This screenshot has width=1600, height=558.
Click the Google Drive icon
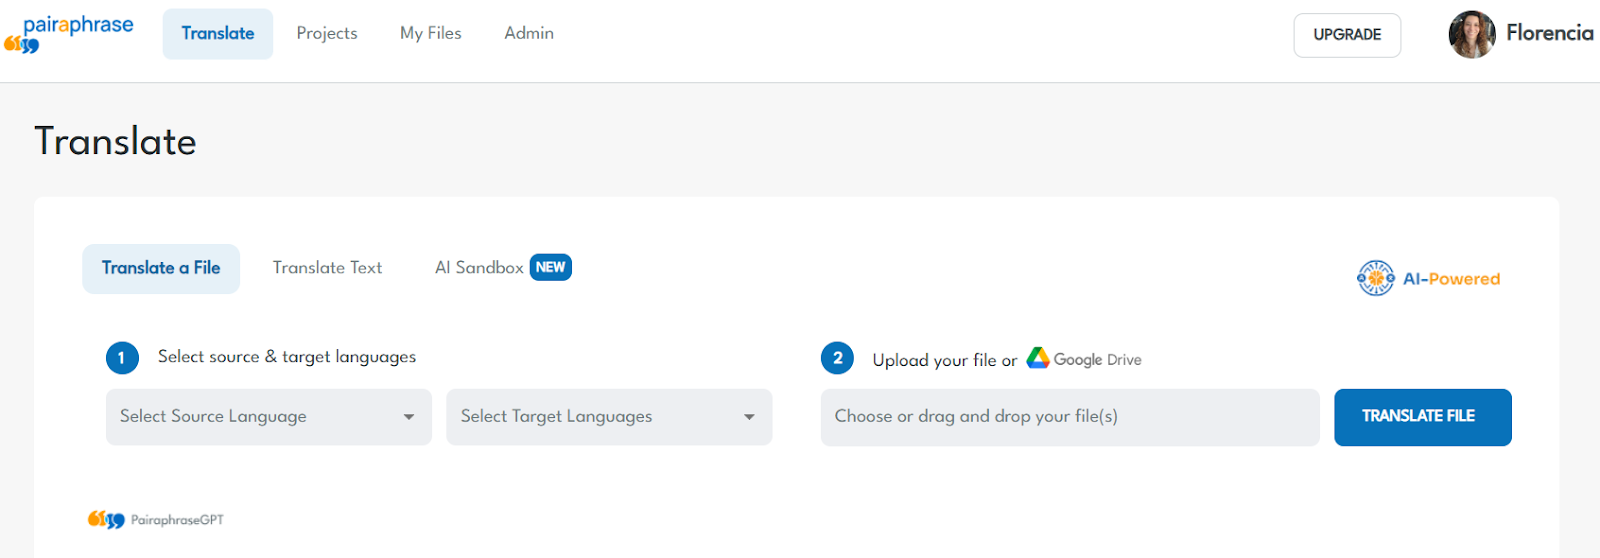[1037, 358]
